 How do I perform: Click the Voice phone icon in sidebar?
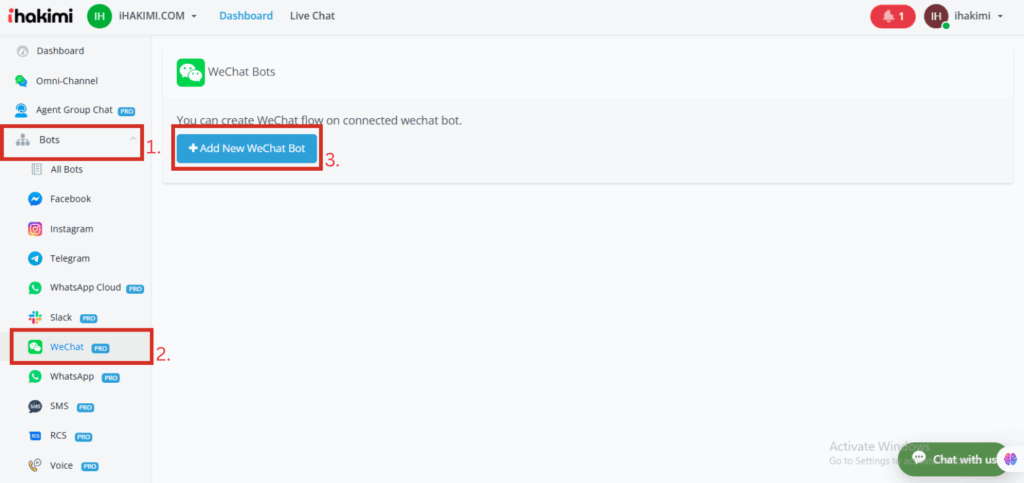pyautogui.click(x=35, y=466)
